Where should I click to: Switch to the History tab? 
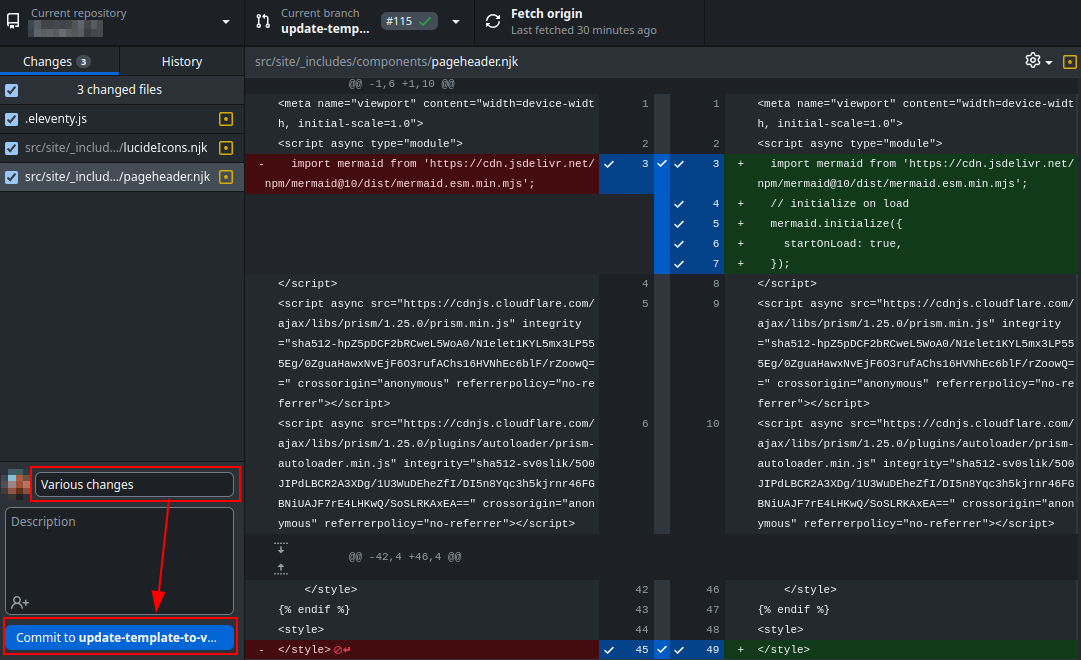click(181, 61)
